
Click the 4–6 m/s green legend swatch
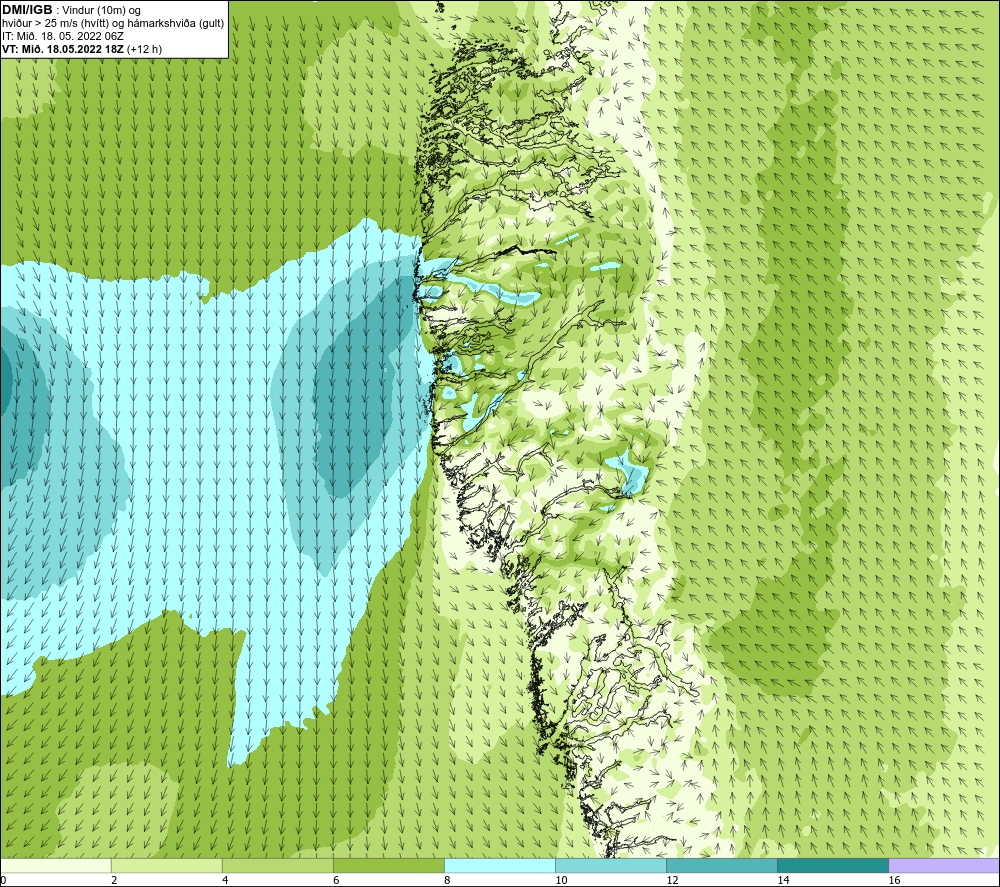click(x=278, y=865)
